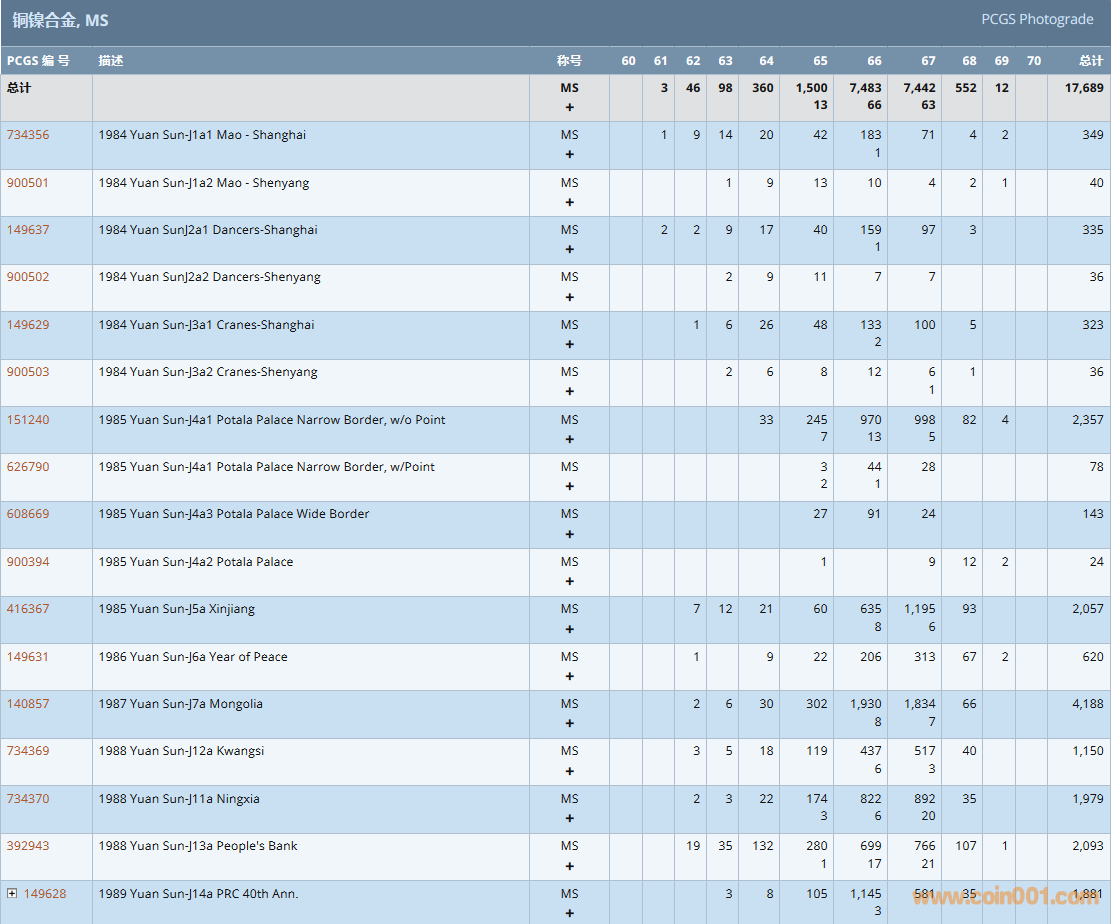The height and width of the screenshot is (924, 1112).
Task: Click the 1987 Yuan Sun-J7a Mongolia description
Action: pyautogui.click(x=181, y=704)
